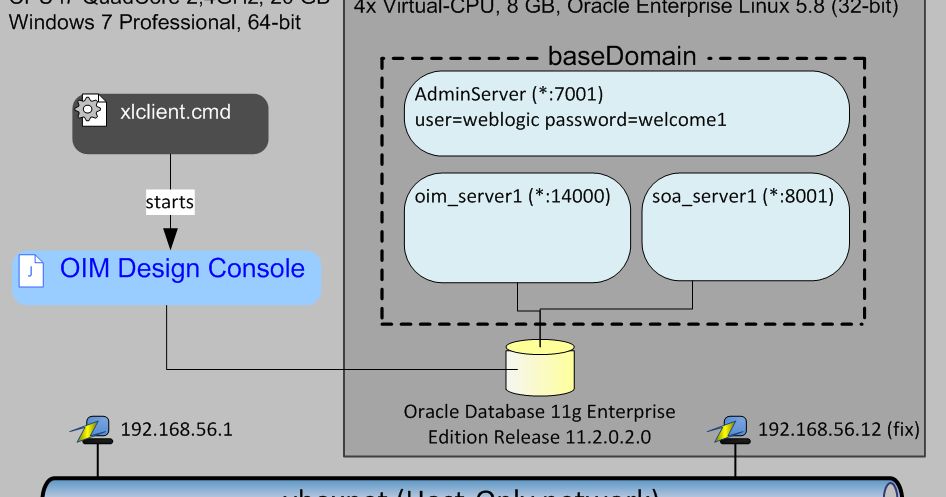Click the baseDomain title label

(622, 56)
